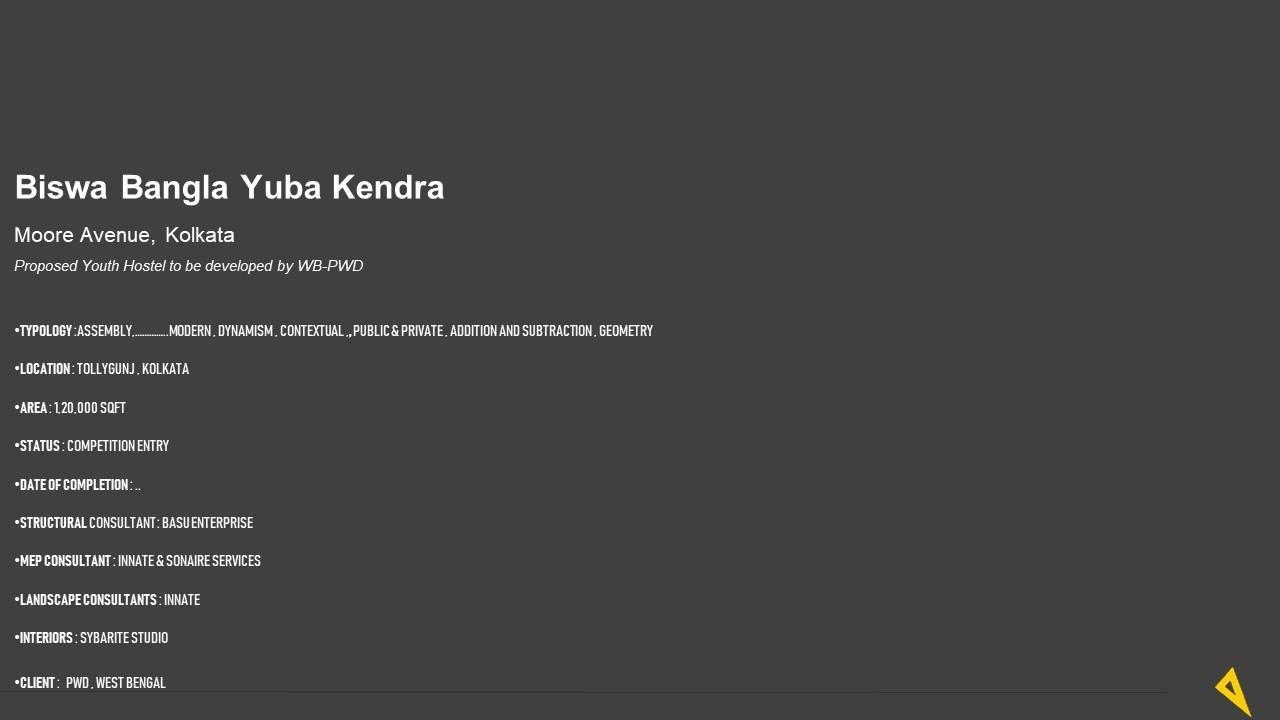Viewport: 1280px width, 720px height.
Task: Click the AREA 1,20,000 SQFT line
Action: tap(70, 408)
